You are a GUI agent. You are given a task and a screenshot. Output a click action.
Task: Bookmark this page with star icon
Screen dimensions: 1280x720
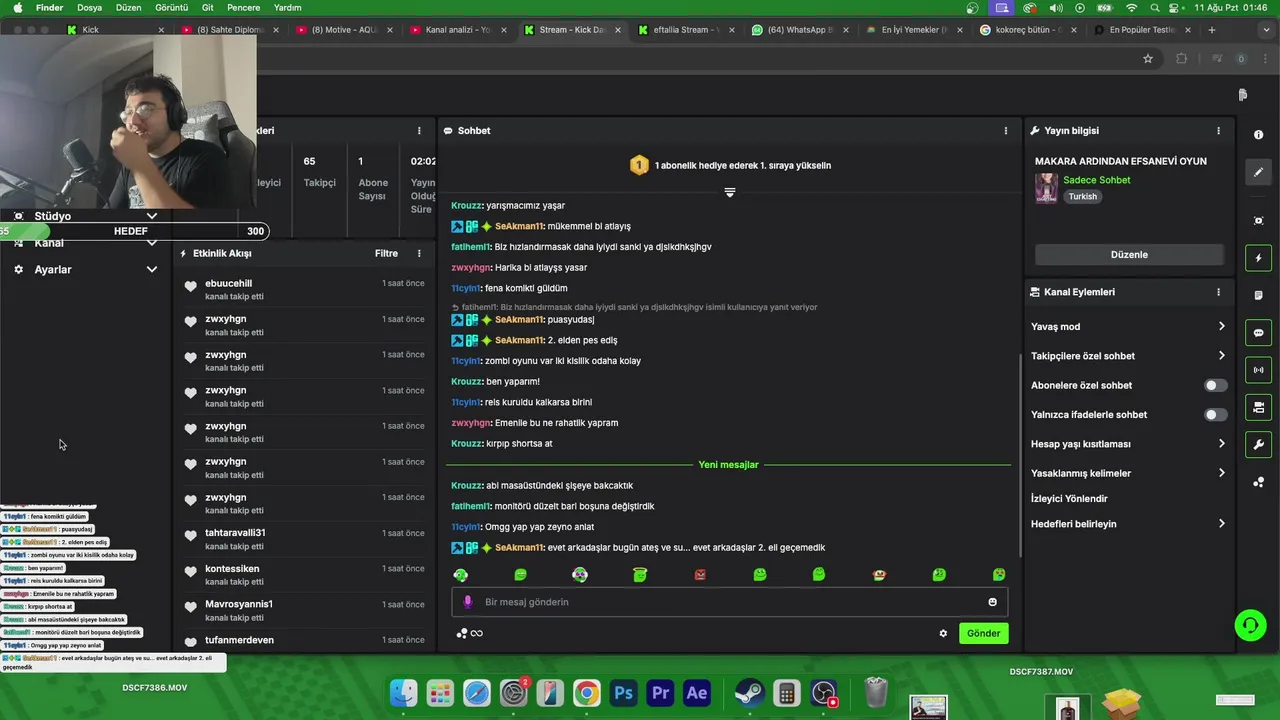pos(1148,59)
